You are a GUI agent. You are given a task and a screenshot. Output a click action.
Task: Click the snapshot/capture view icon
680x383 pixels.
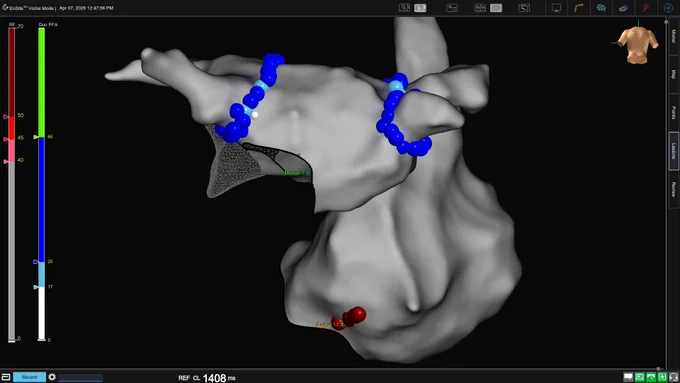point(524,8)
